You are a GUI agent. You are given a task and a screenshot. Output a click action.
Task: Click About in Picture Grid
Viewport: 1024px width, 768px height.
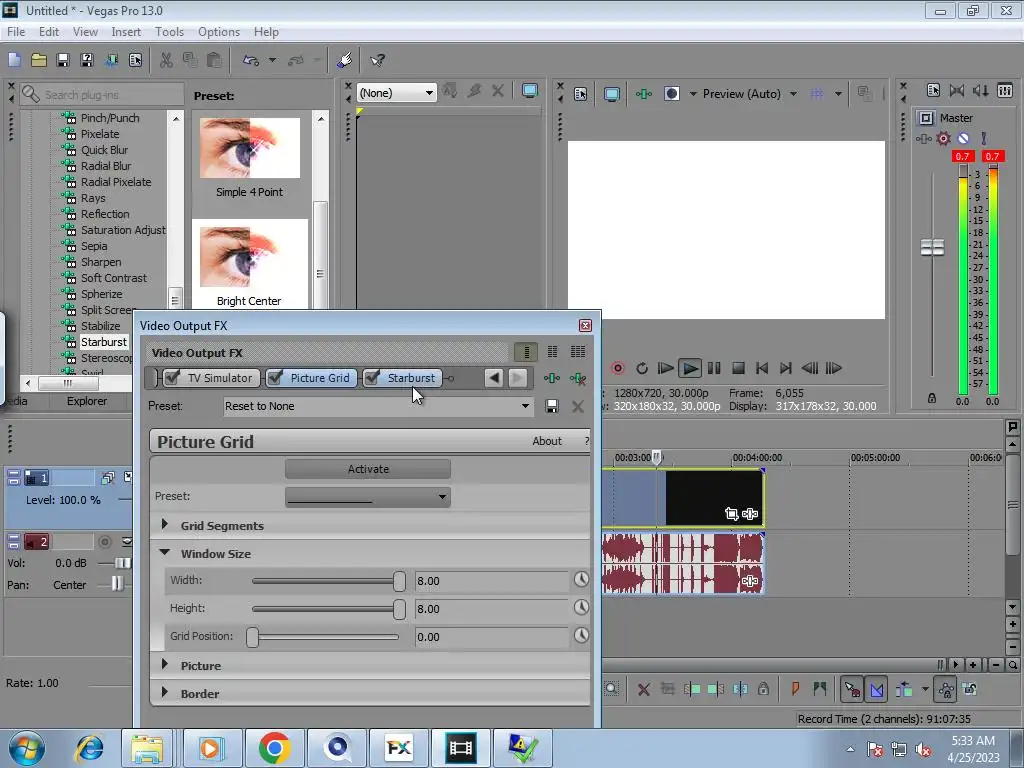[x=547, y=441]
